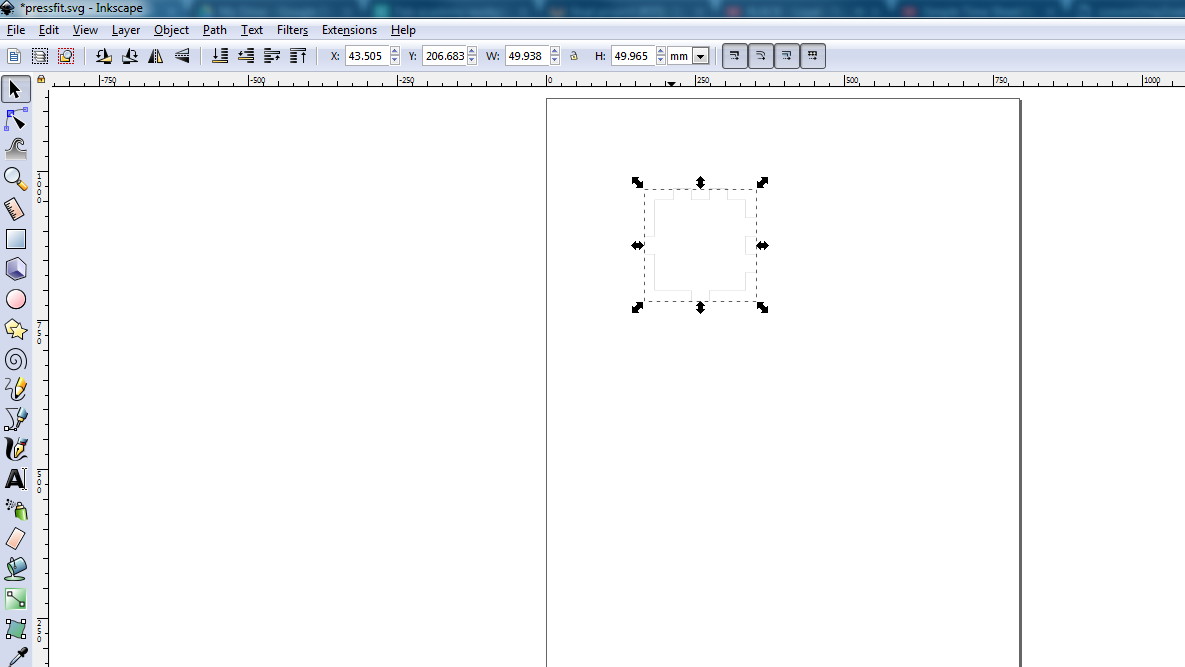
Task: Increase the X coordinate with up arrow
Action: [x=394, y=51]
